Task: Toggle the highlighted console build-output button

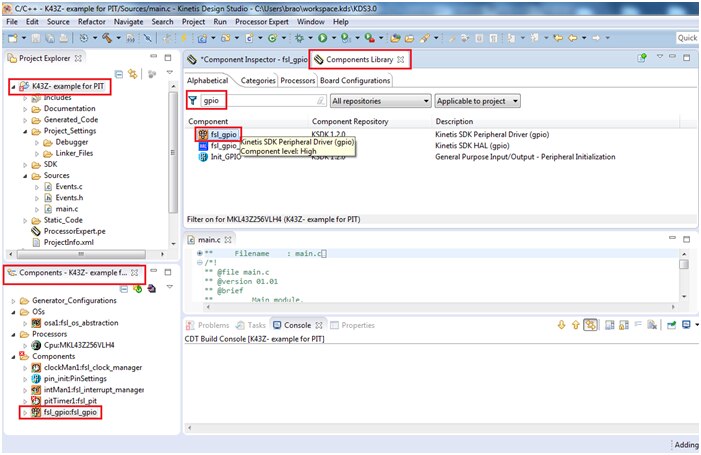Action: coord(592,325)
